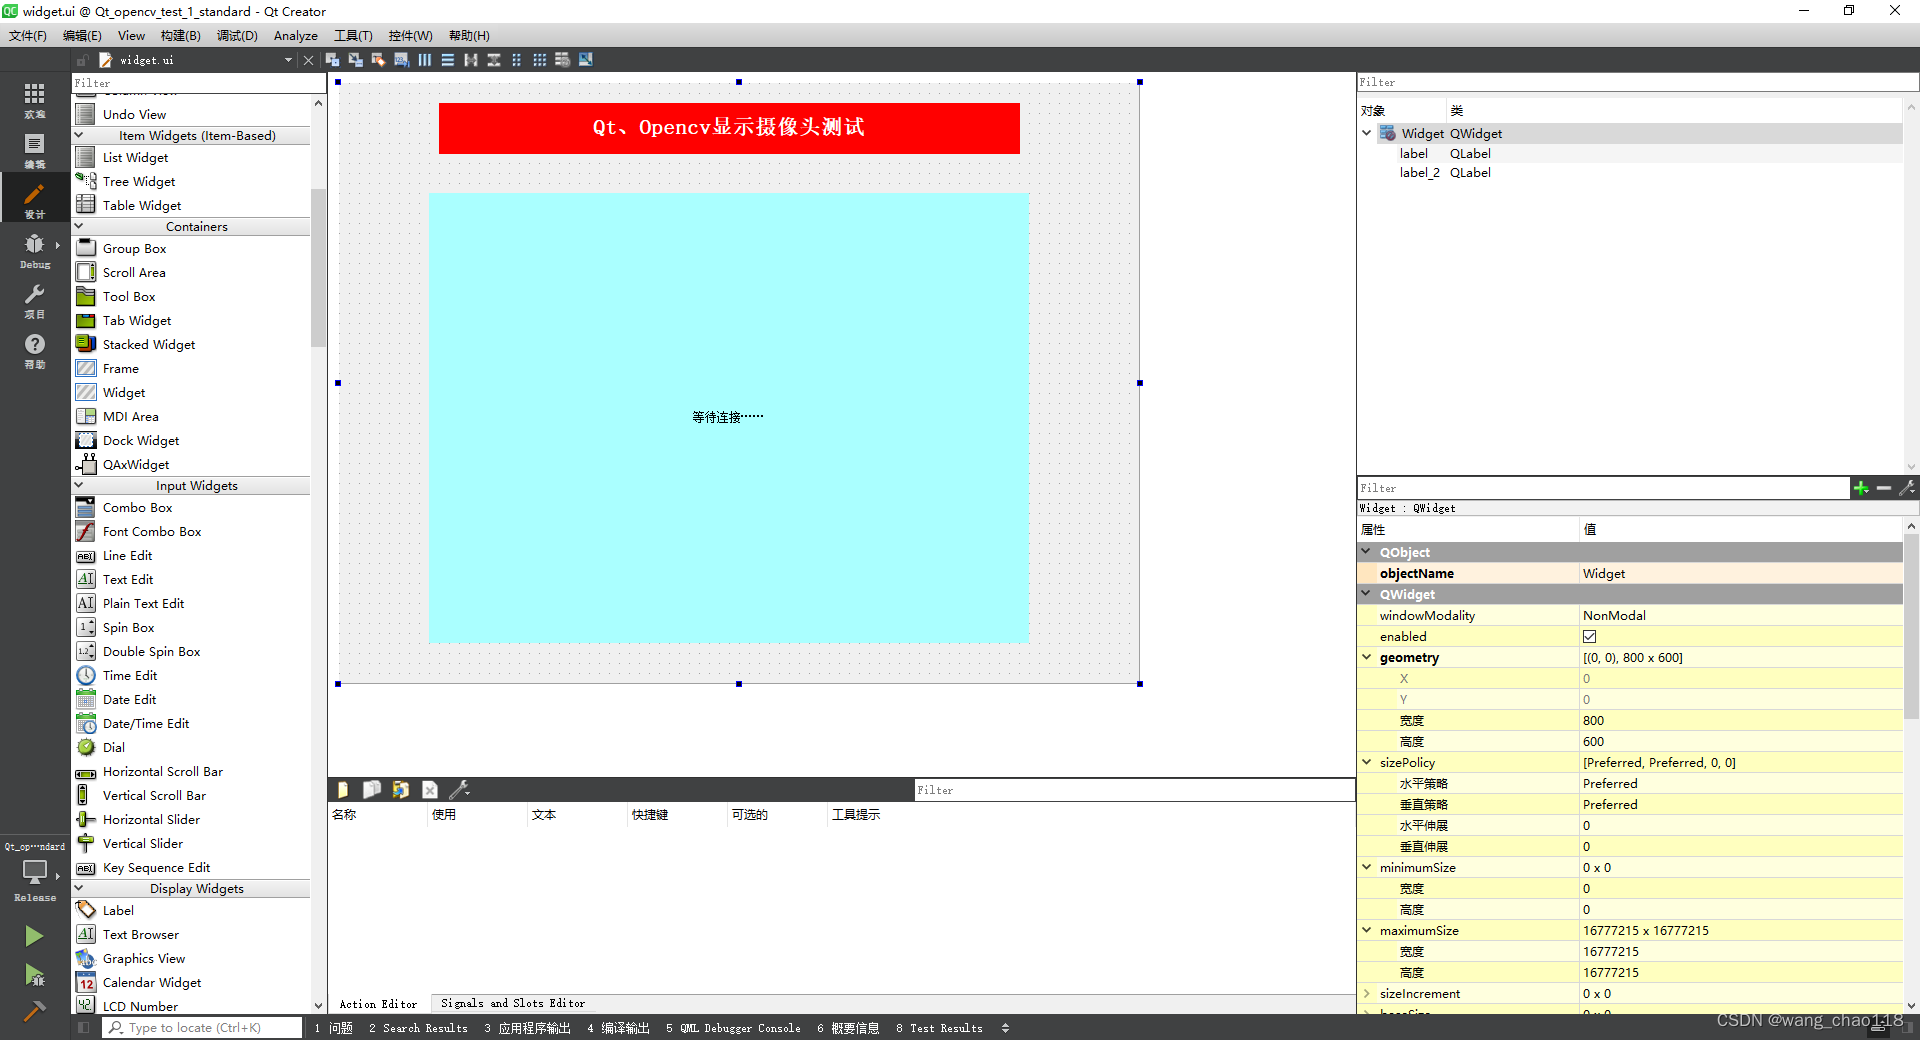Collapse the Containers category

click(x=79, y=226)
